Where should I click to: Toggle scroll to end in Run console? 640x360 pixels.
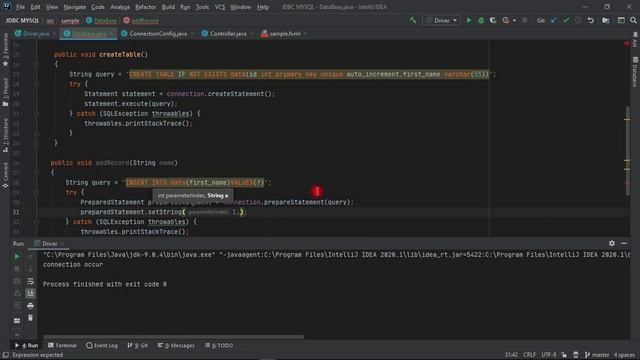pos(31,293)
